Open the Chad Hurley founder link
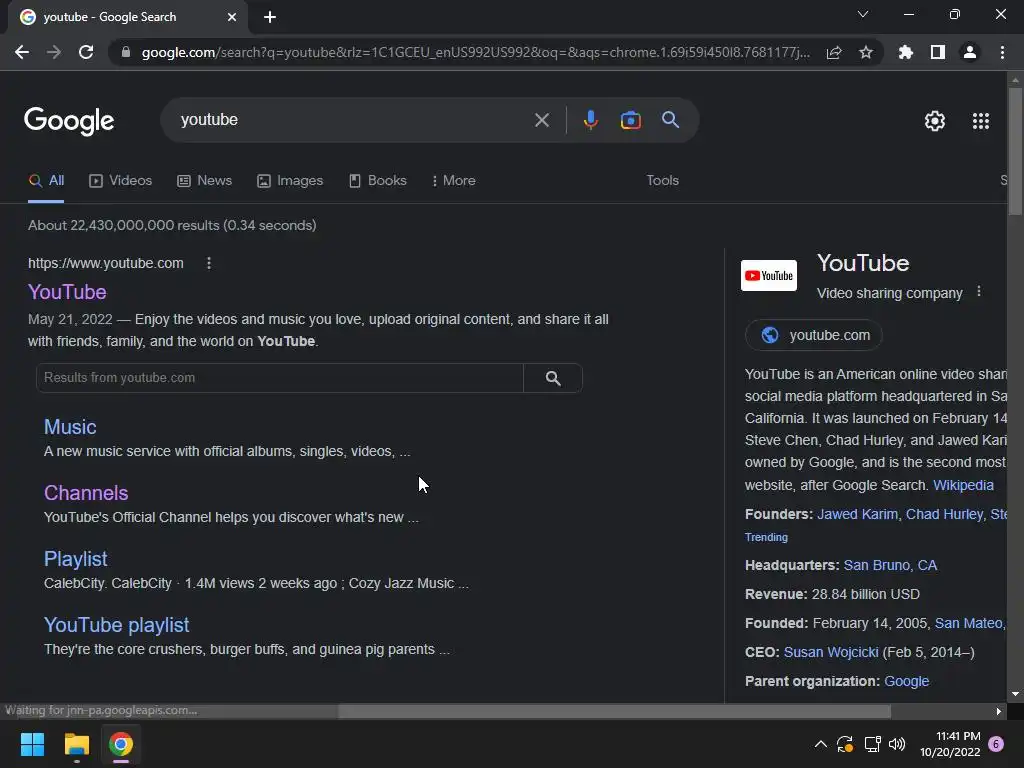Image resolution: width=1024 pixels, height=768 pixels. click(x=944, y=515)
